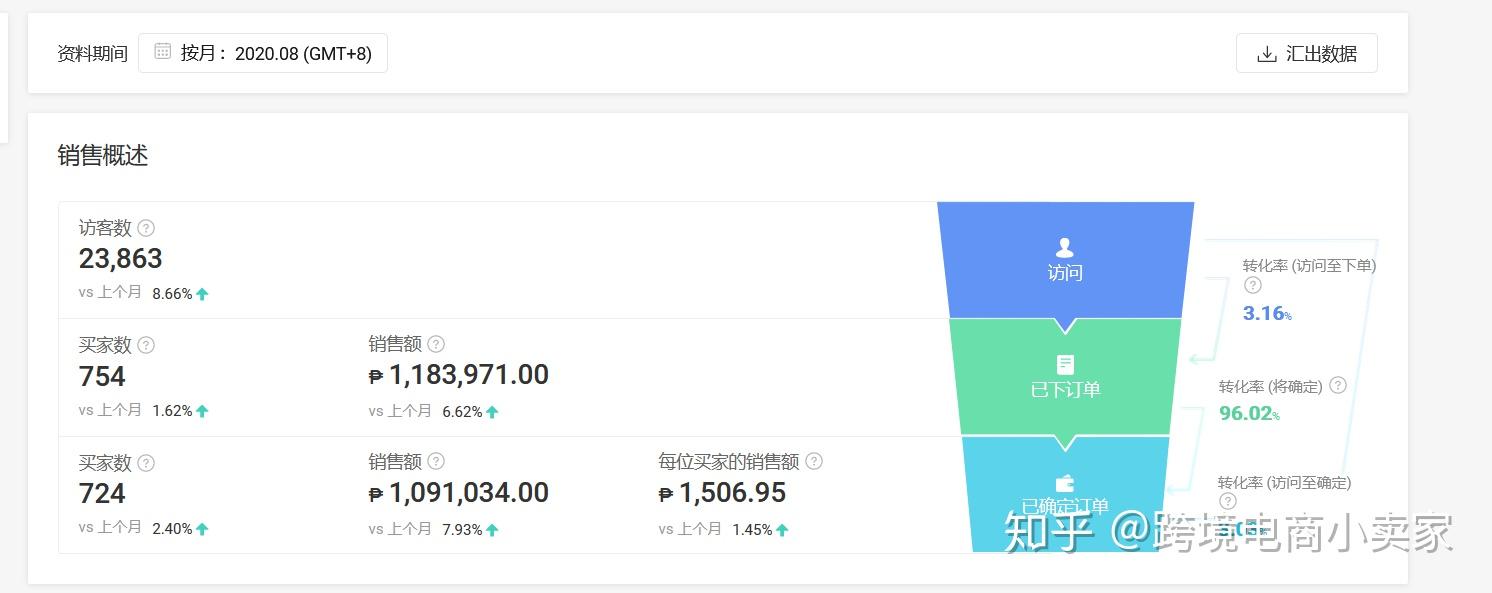Click the question mark beside 每位买家的销售额
This screenshot has width=1492, height=593.
(x=814, y=461)
